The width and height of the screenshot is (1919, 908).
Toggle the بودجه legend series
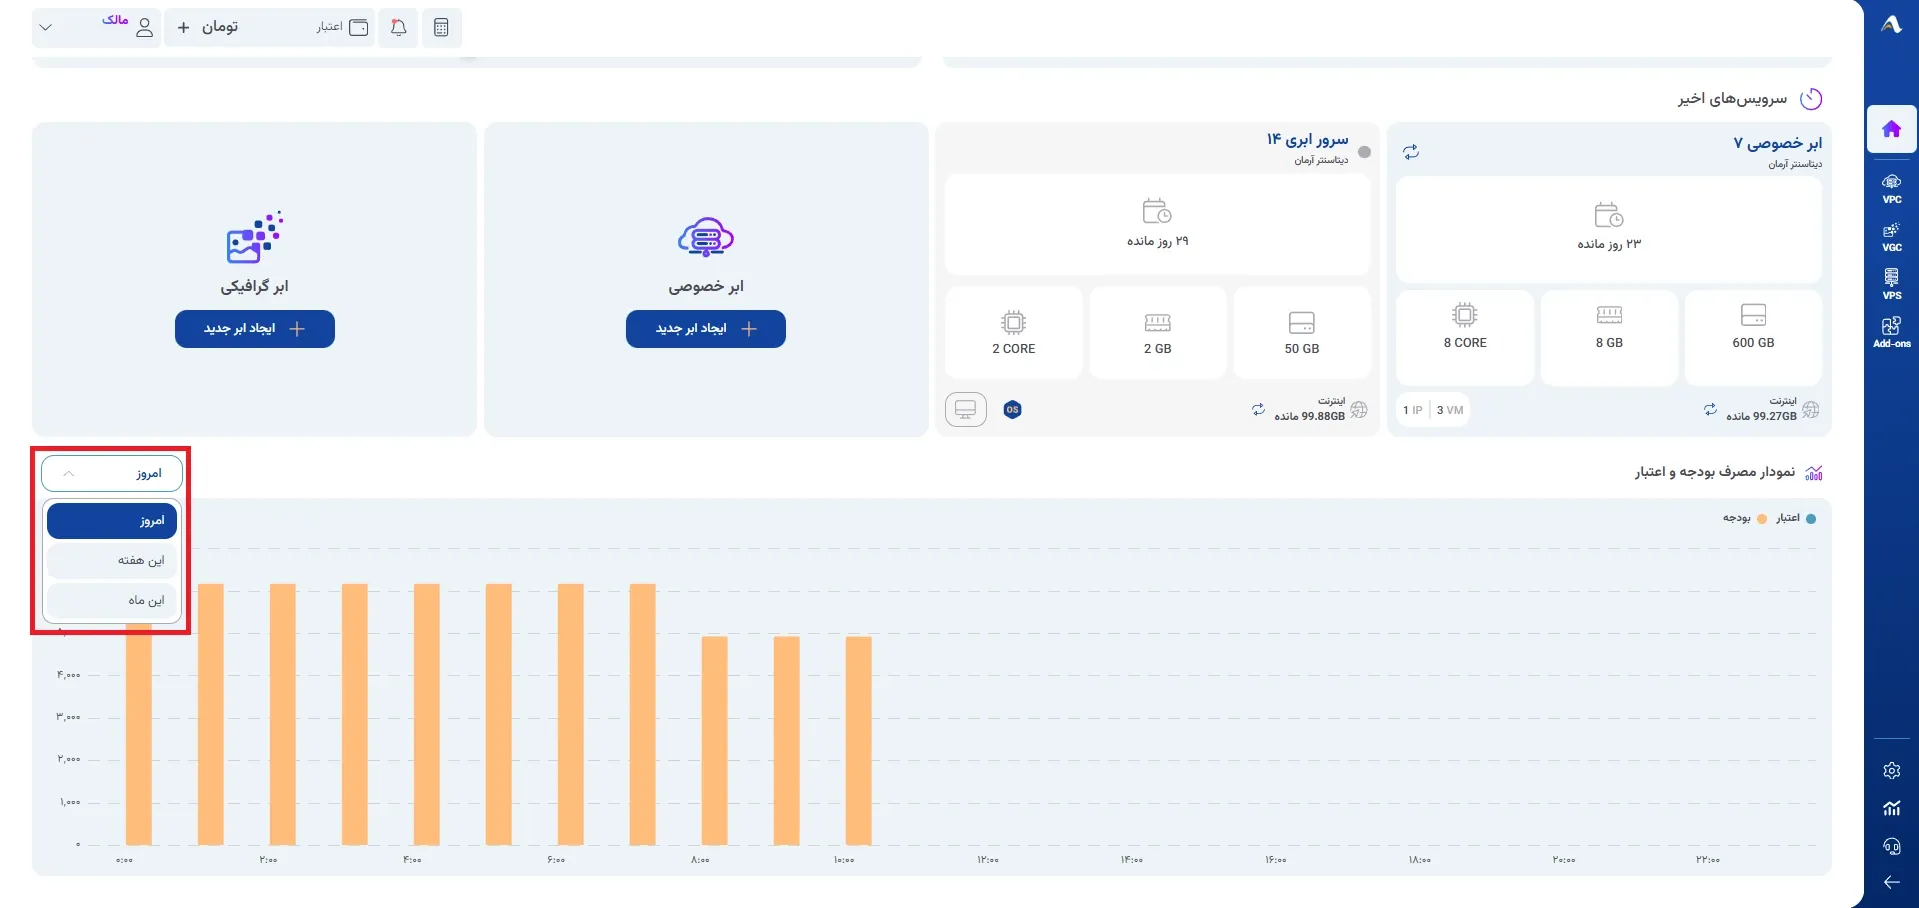1744,518
